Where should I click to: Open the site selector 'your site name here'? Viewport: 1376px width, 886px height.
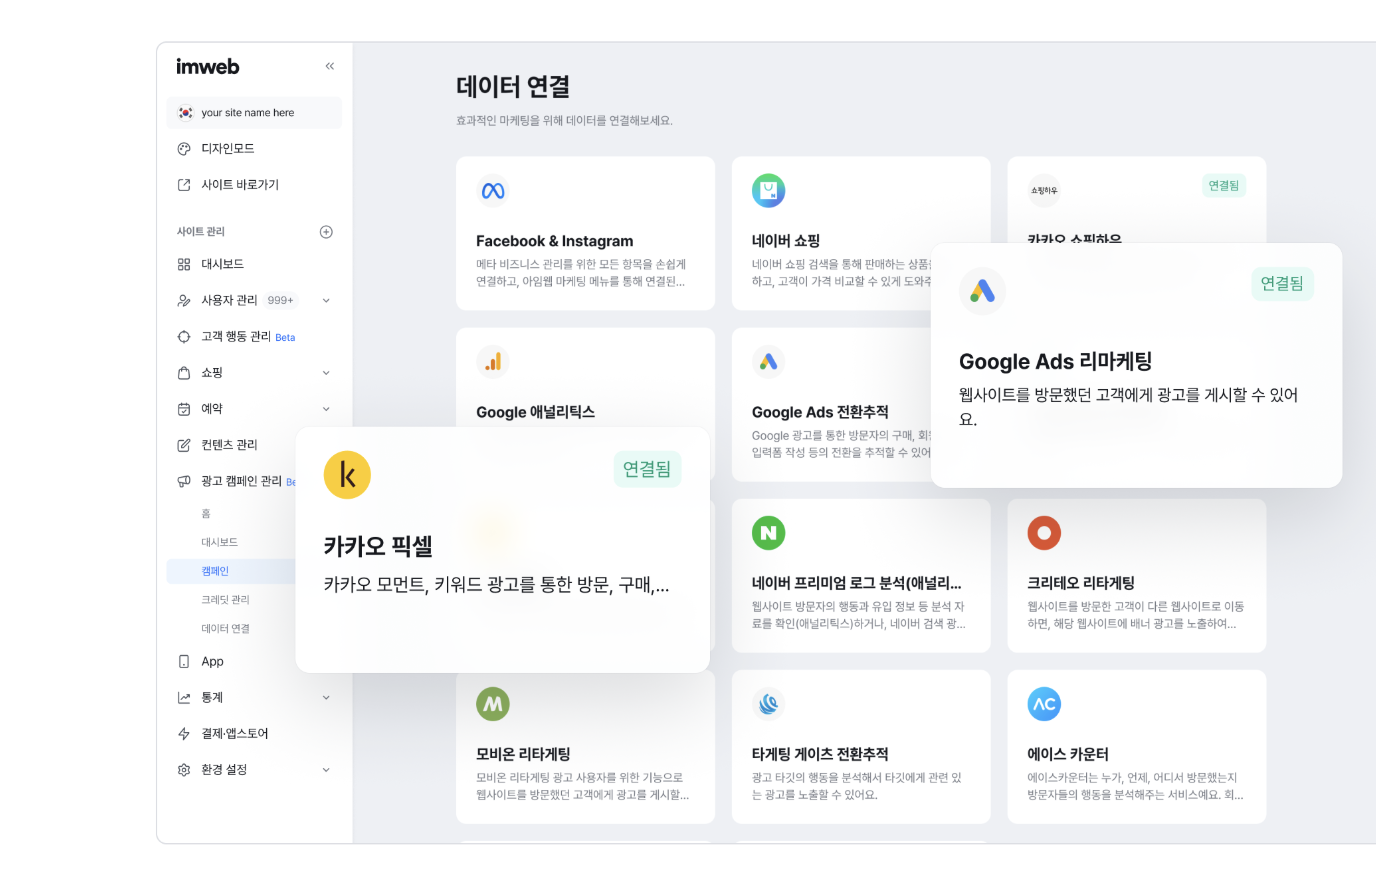pos(254,113)
